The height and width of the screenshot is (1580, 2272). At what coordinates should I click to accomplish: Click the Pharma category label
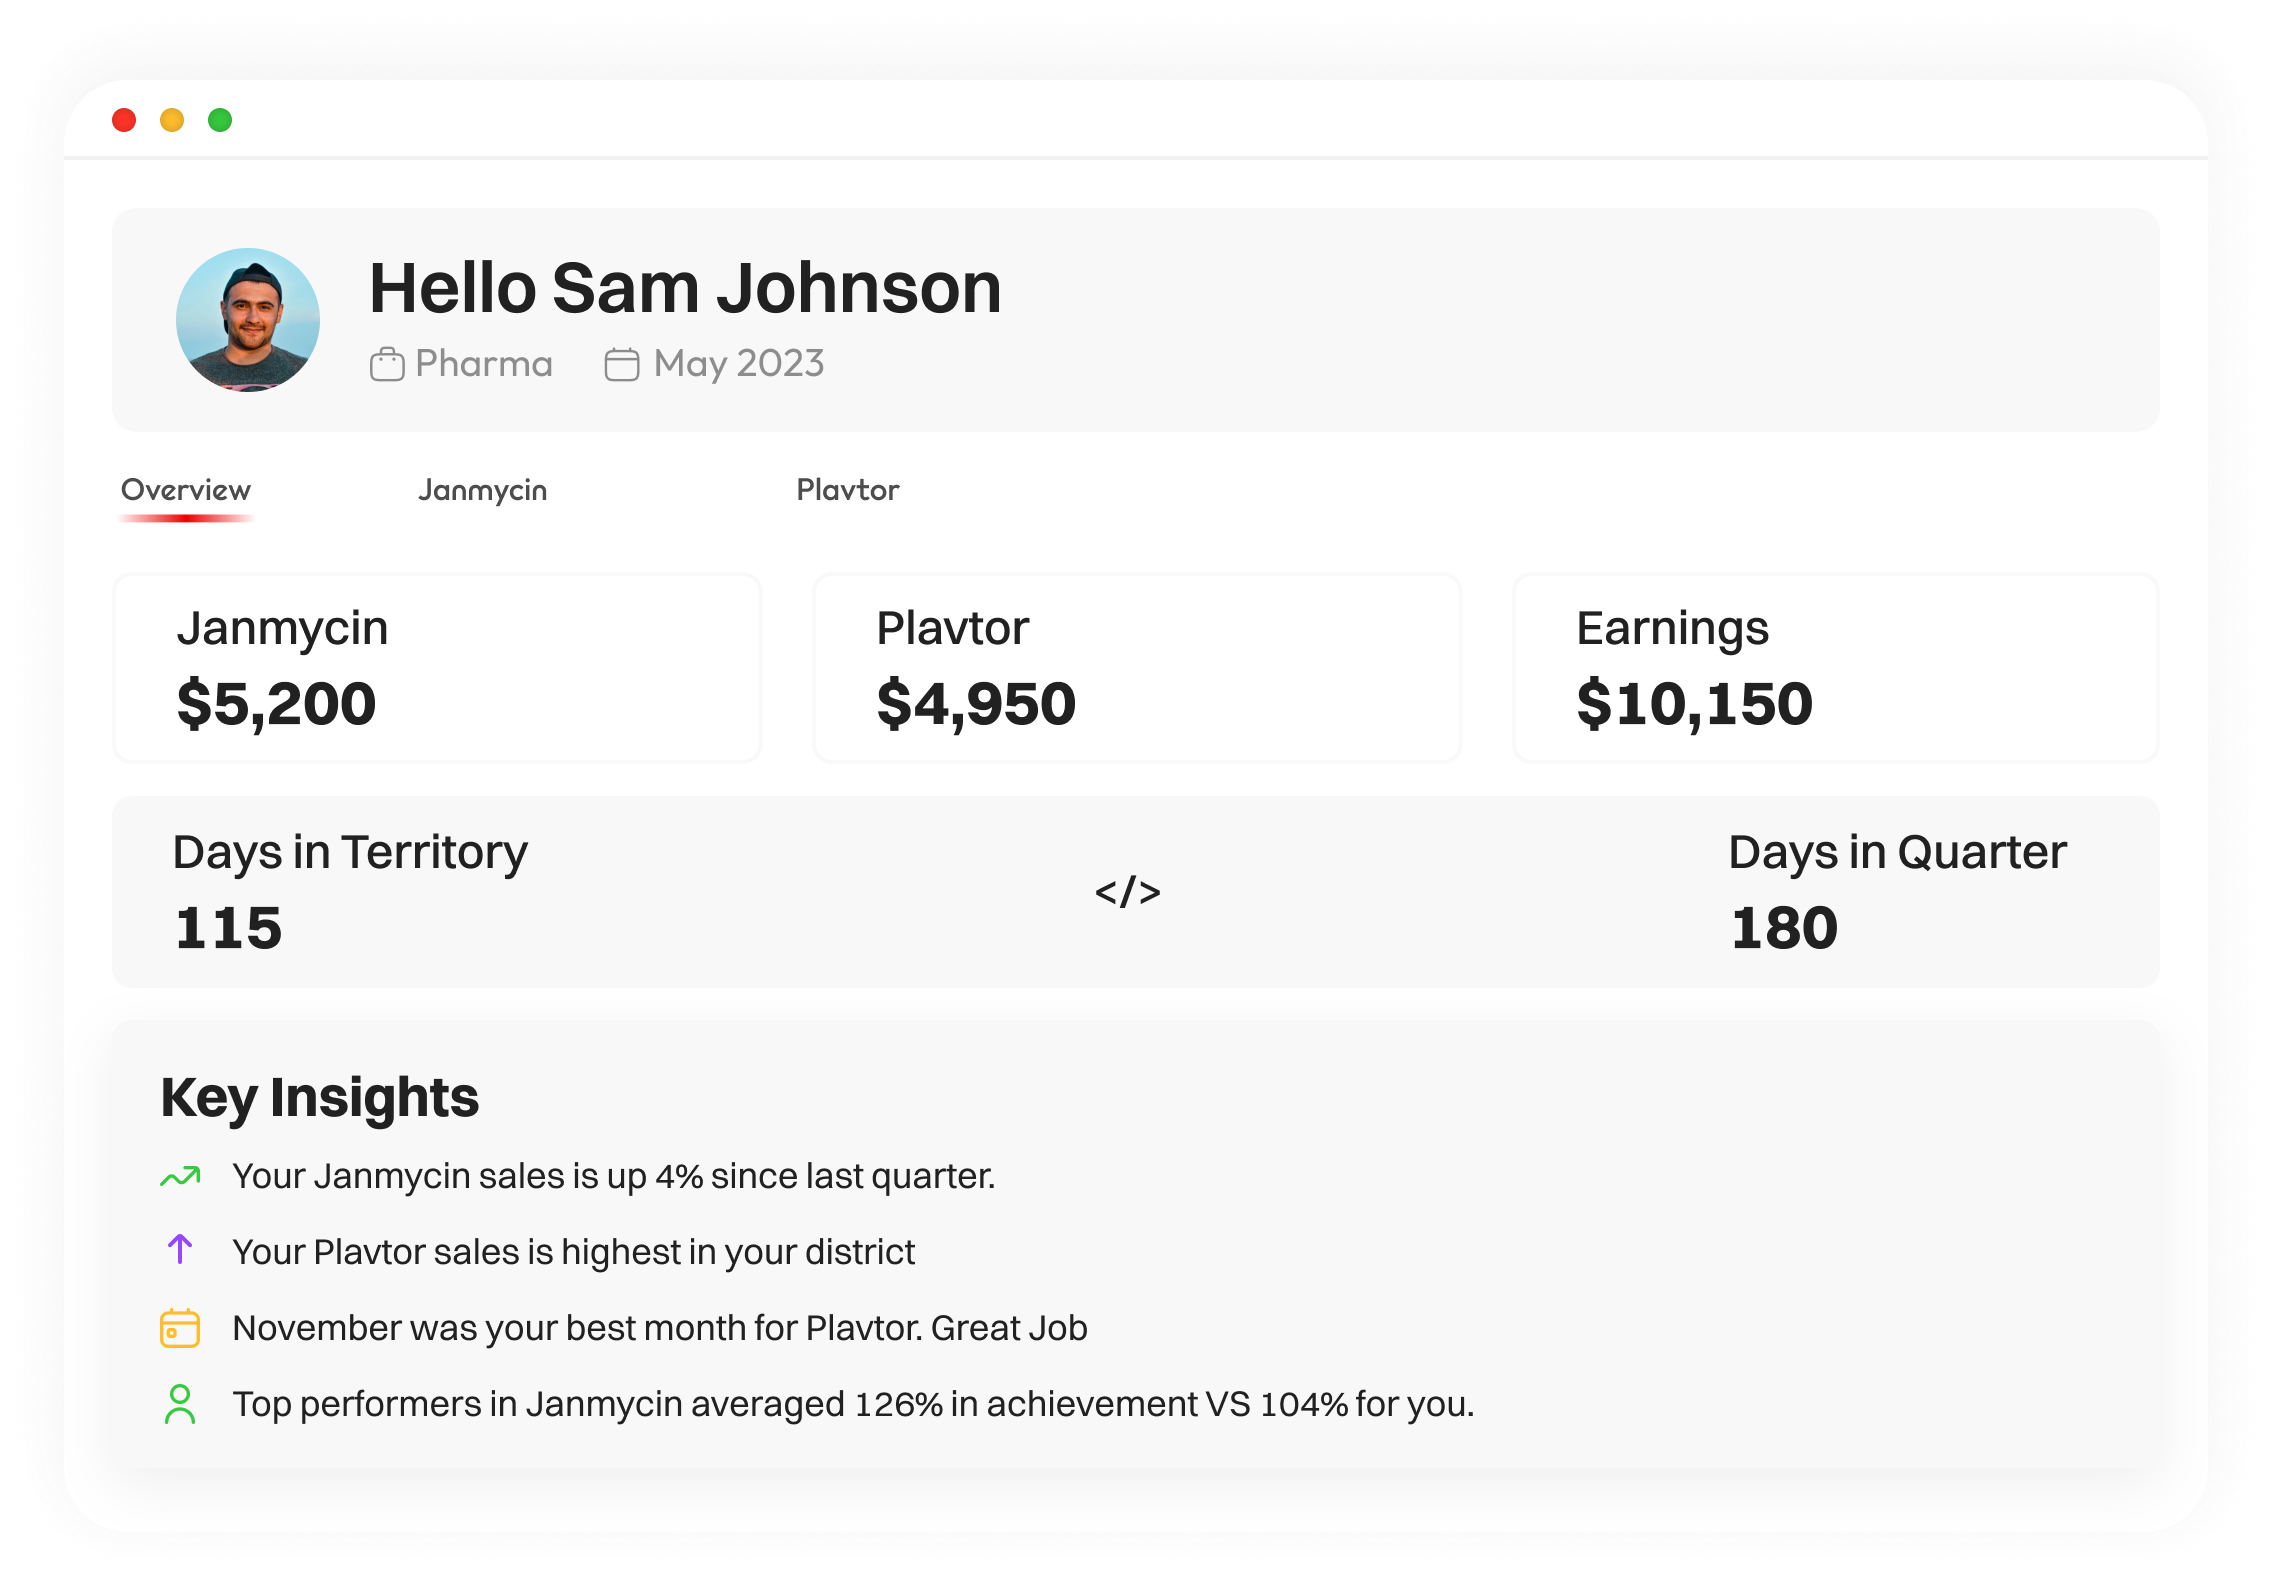(483, 364)
